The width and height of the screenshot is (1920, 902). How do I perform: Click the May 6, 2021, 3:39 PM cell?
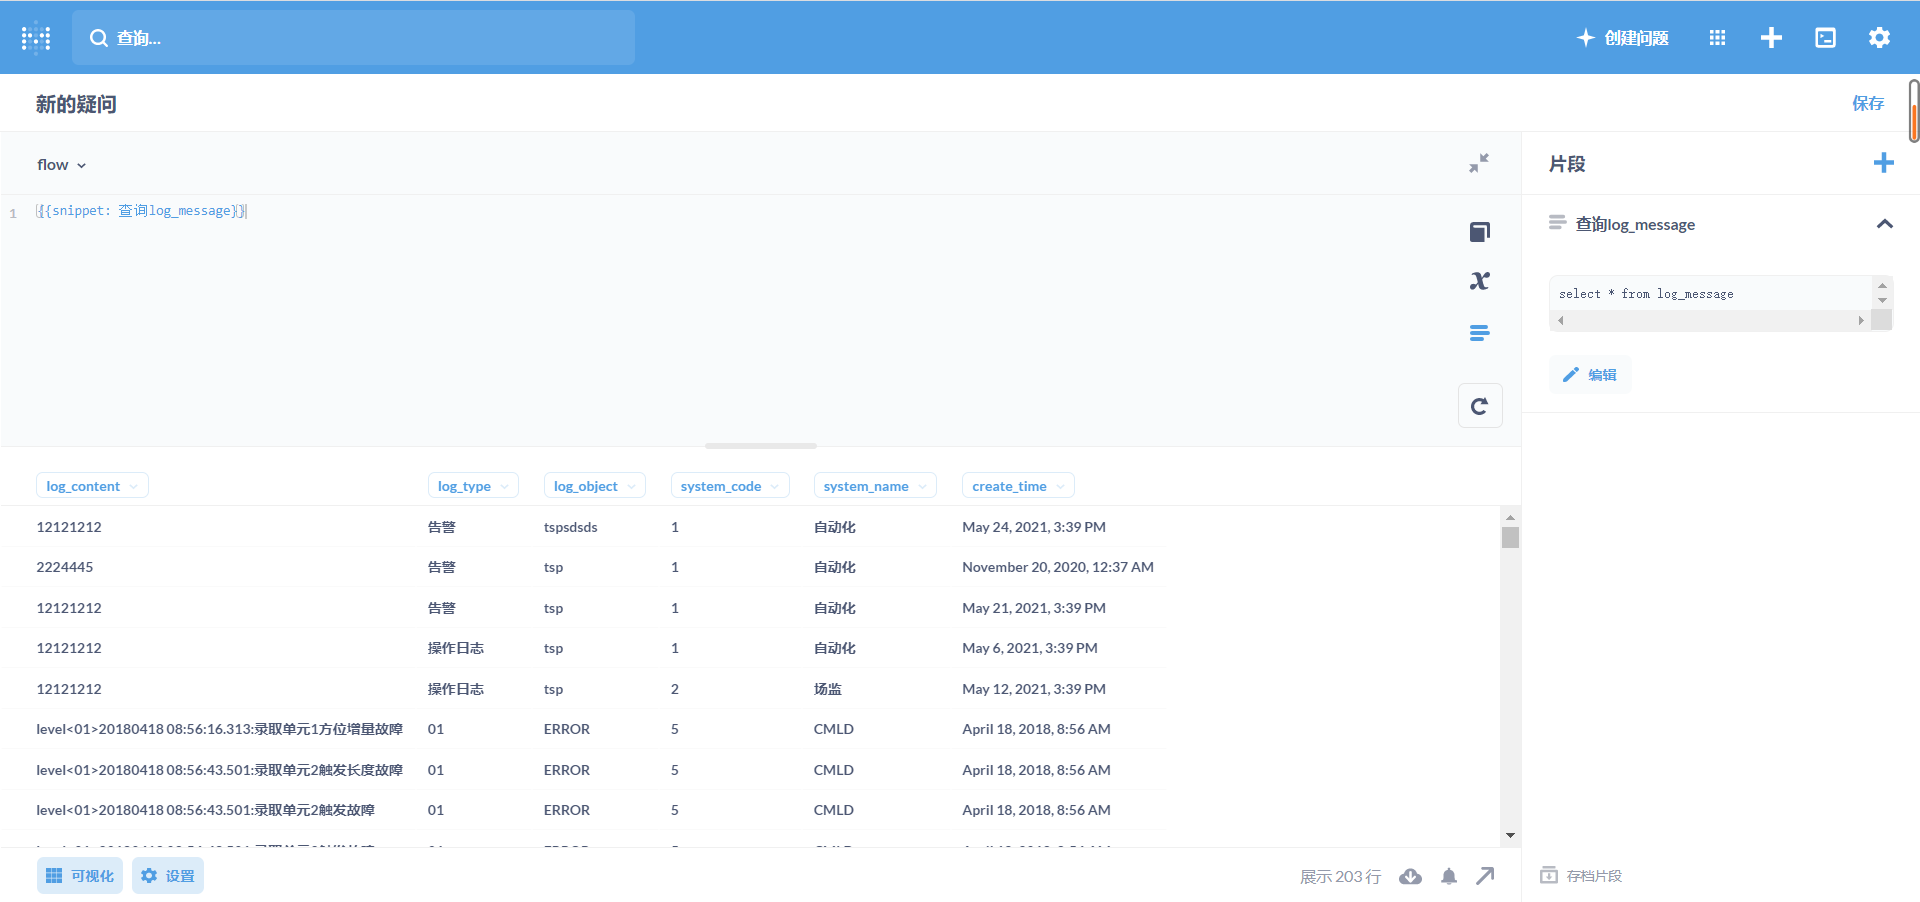(x=1030, y=648)
